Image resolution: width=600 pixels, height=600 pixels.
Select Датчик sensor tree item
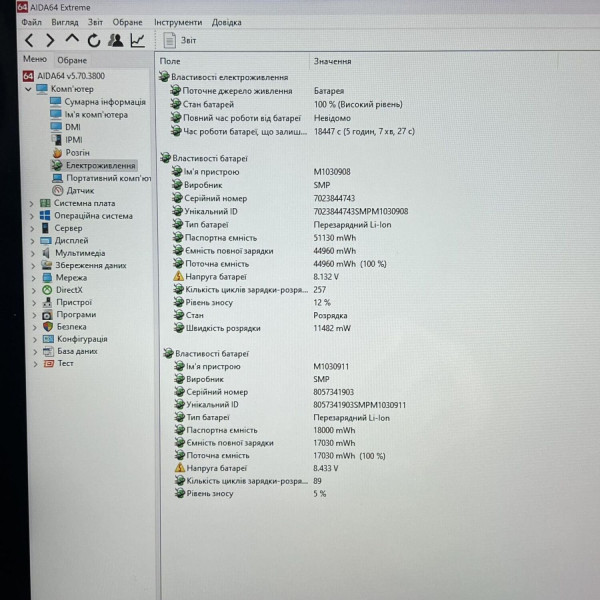pyautogui.click(x=73, y=190)
